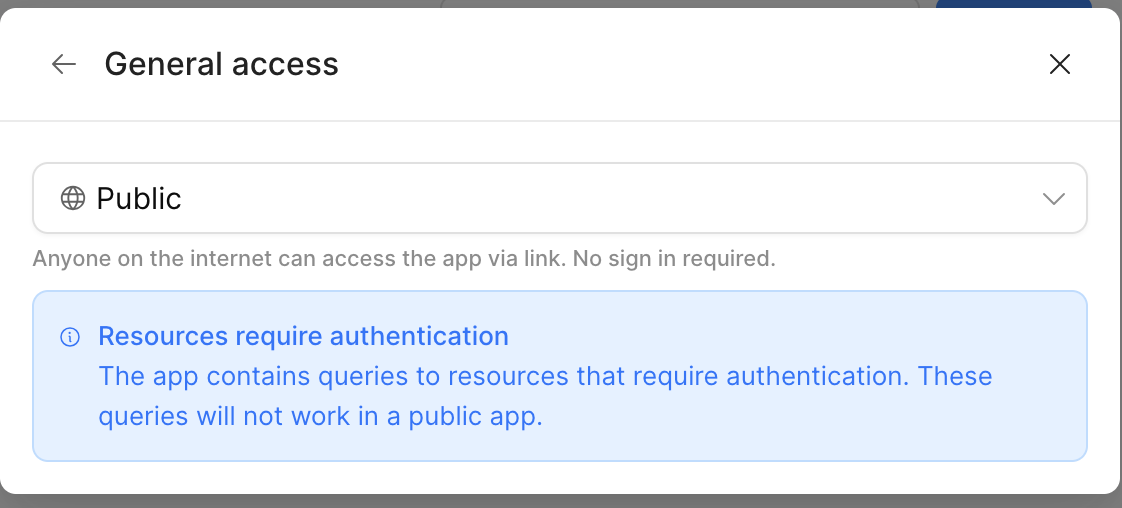
Task: Expand the access dropdown chevron
Action: (1053, 199)
